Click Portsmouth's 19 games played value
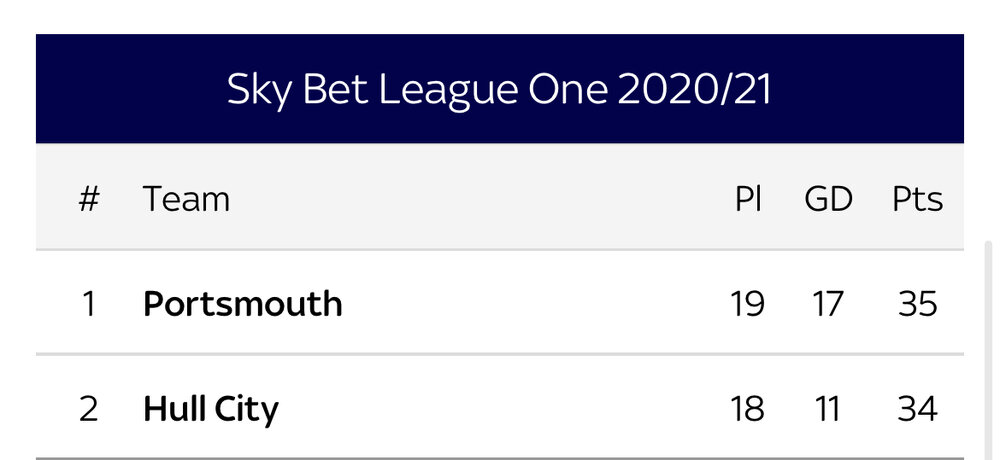The width and height of the screenshot is (1000, 460). (747, 304)
